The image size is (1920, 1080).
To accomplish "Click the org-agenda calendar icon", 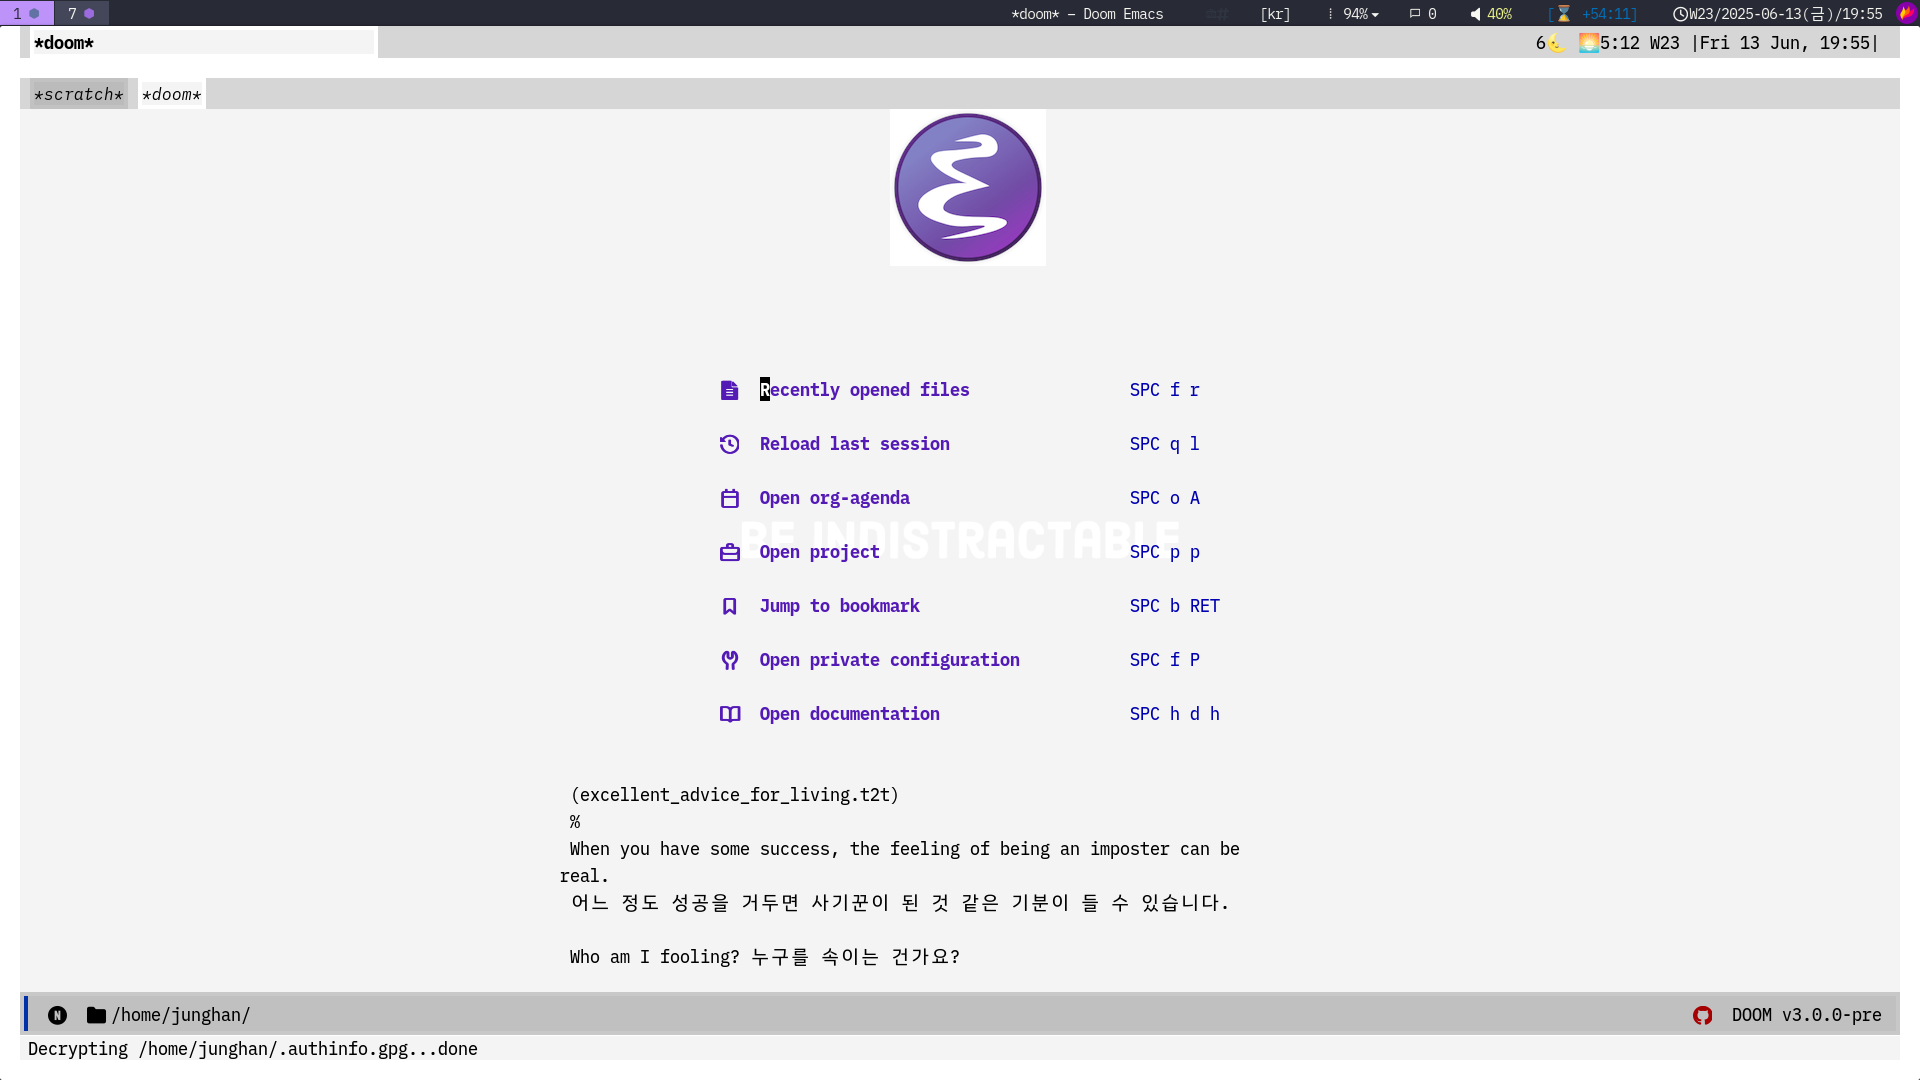I will (729, 498).
